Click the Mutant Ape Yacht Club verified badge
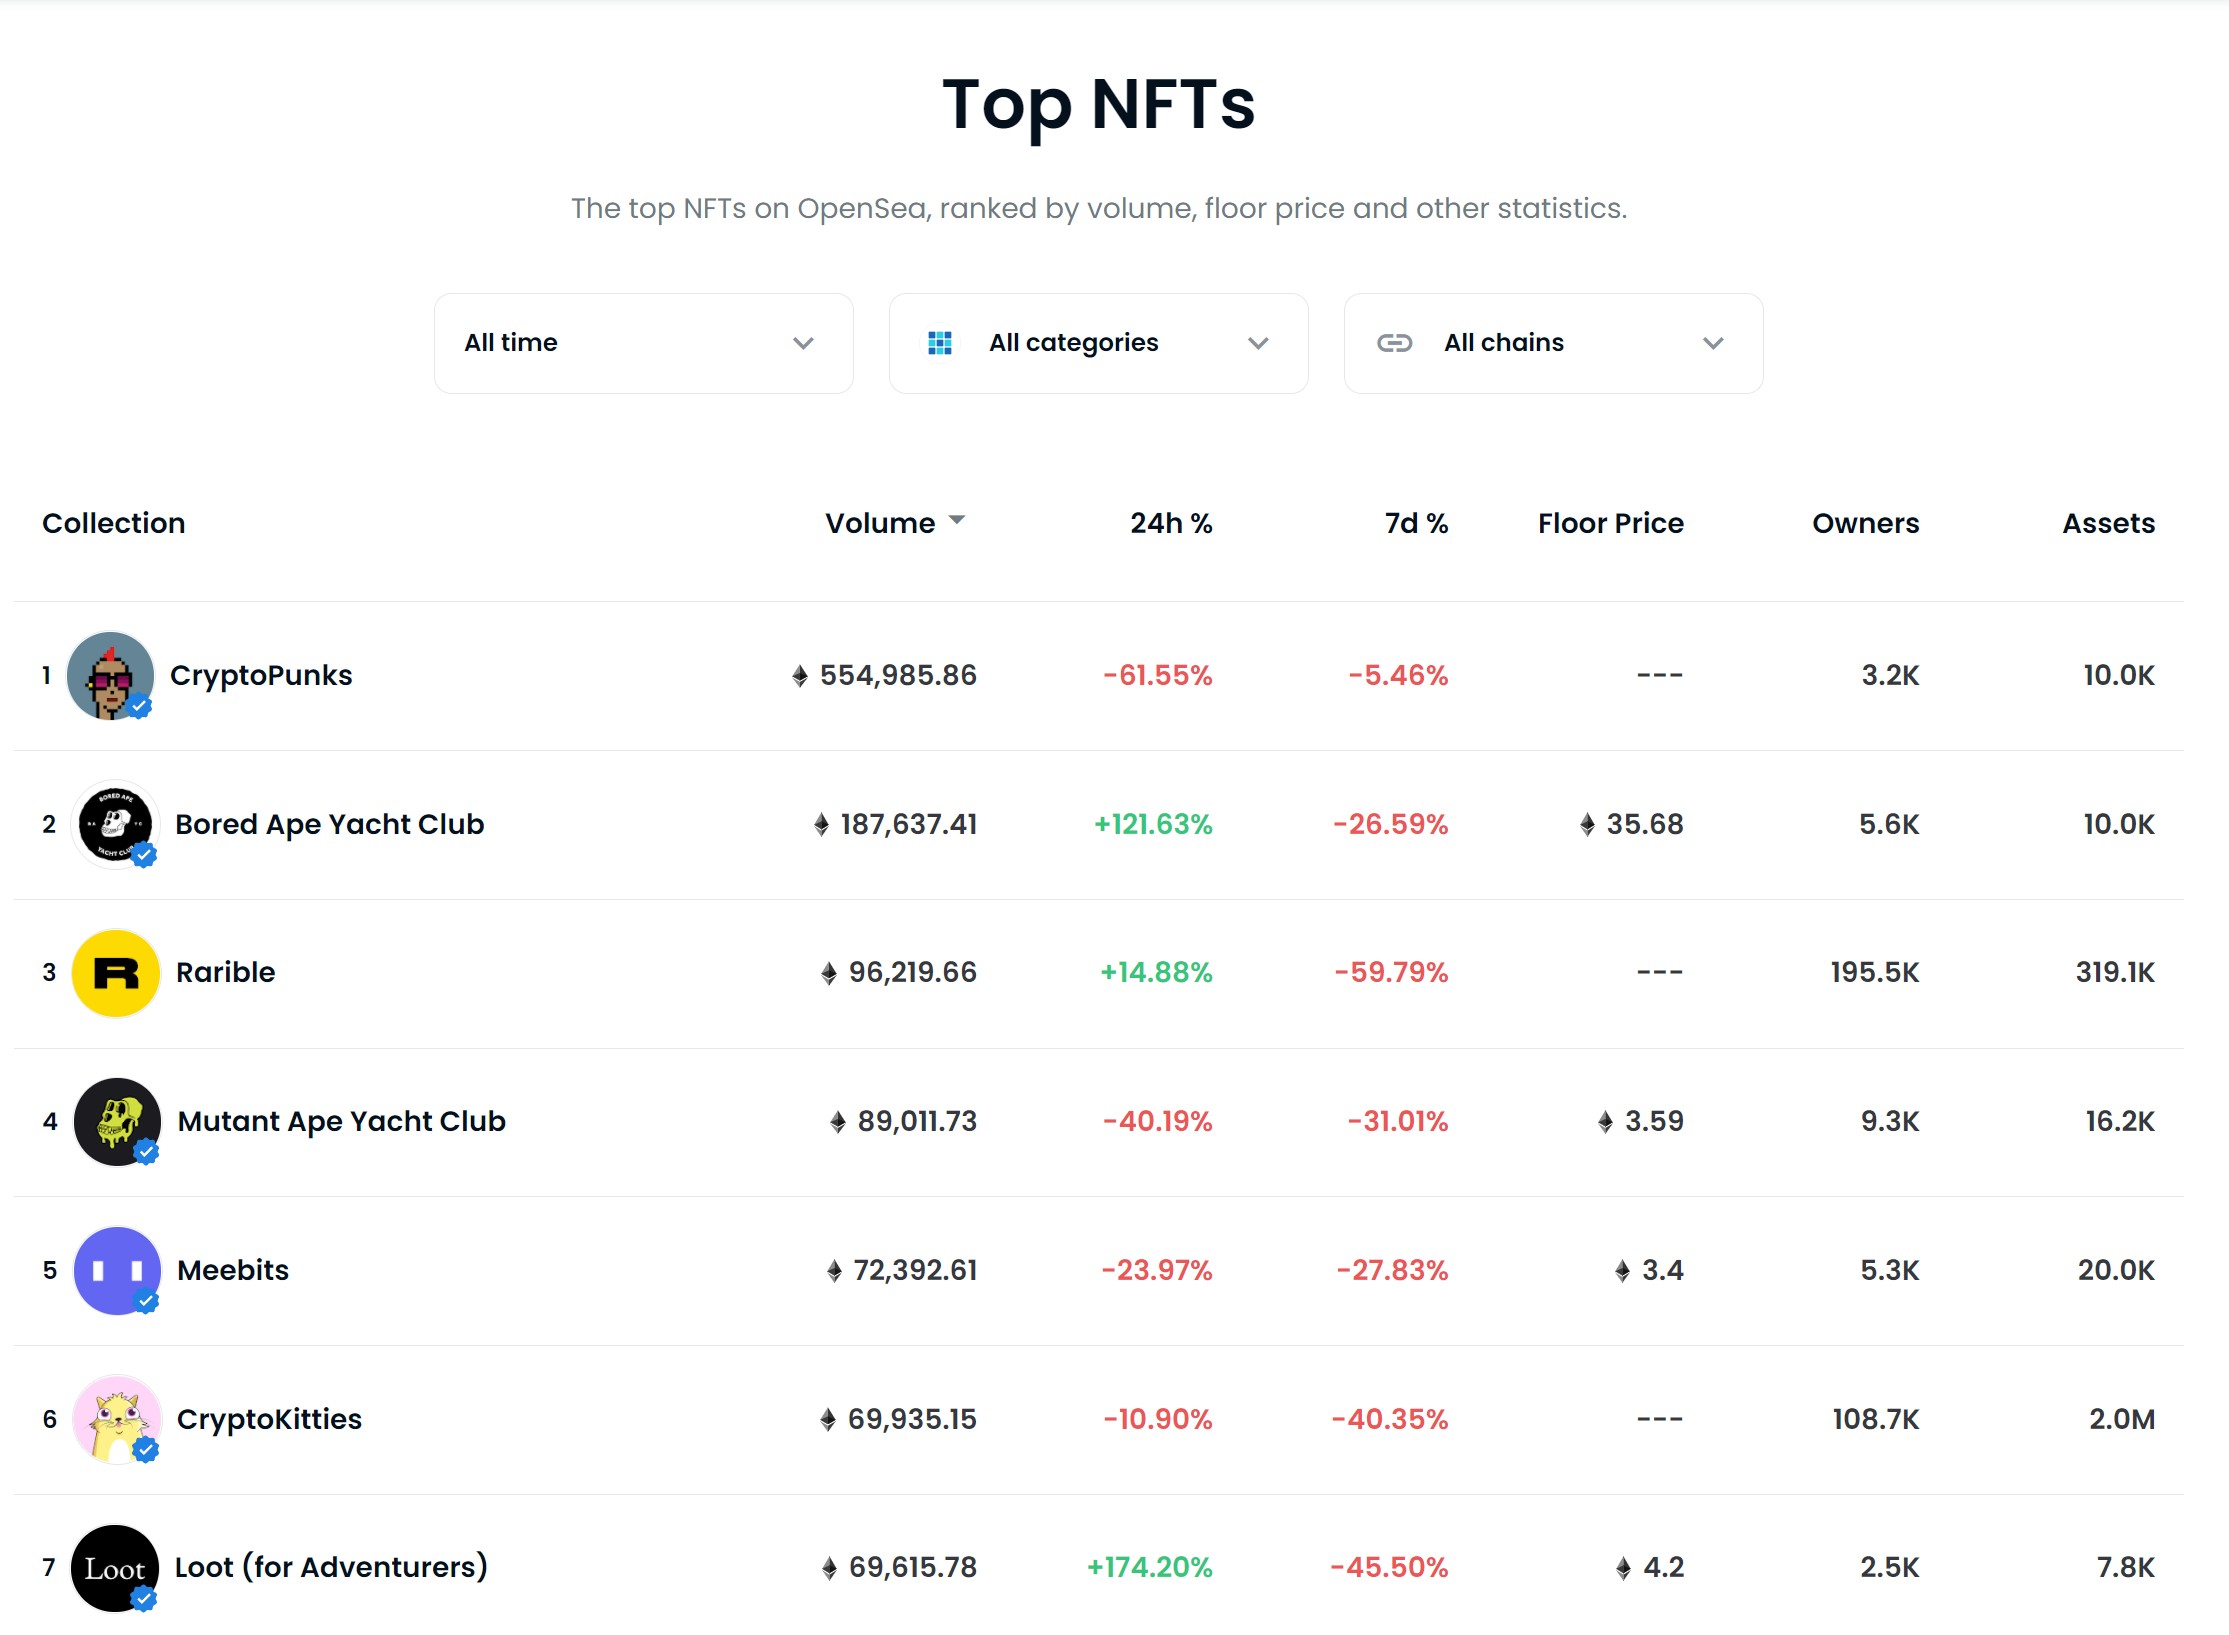 click(x=146, y=1152)
